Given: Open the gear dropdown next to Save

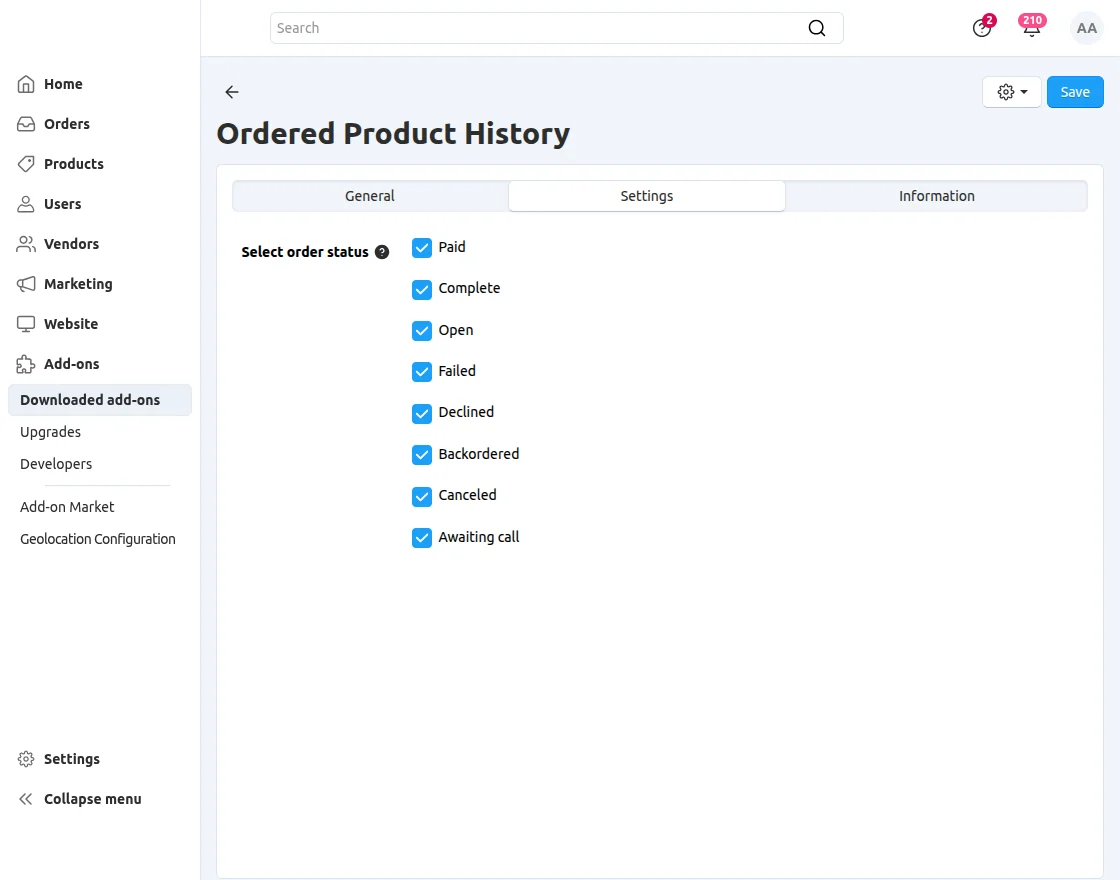Looking at the screenshot, I should 1011,92.
